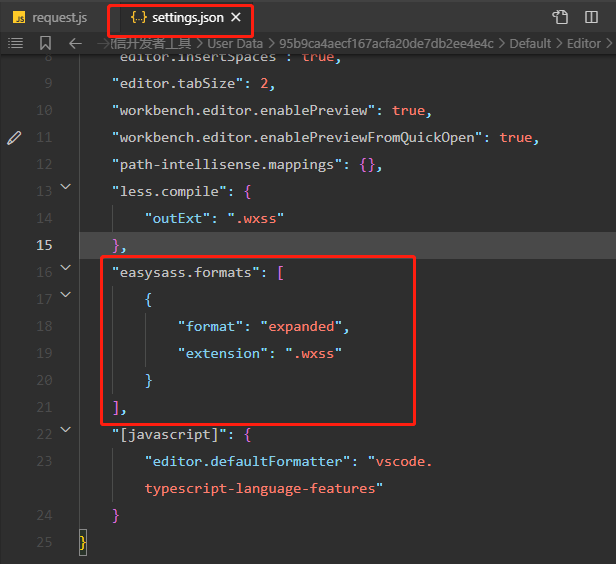Click "workbench.editor.enablePreviewFromQuickOpen" key
Viewport: 616px width, 564px height.
coord(297,138)
